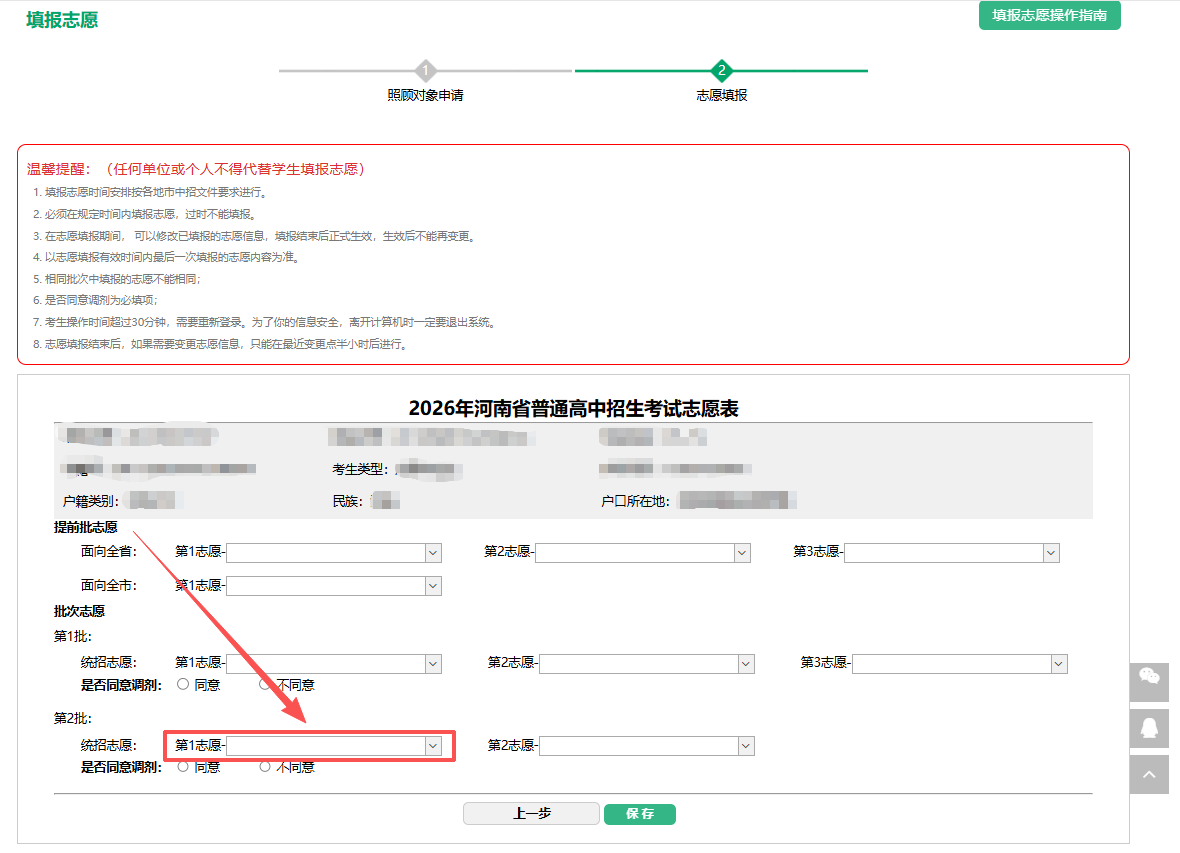The width and height of the screenshot is (1180, 853).
Task: Click the 照顾对象申请 step label
Action: click(425, 95)
